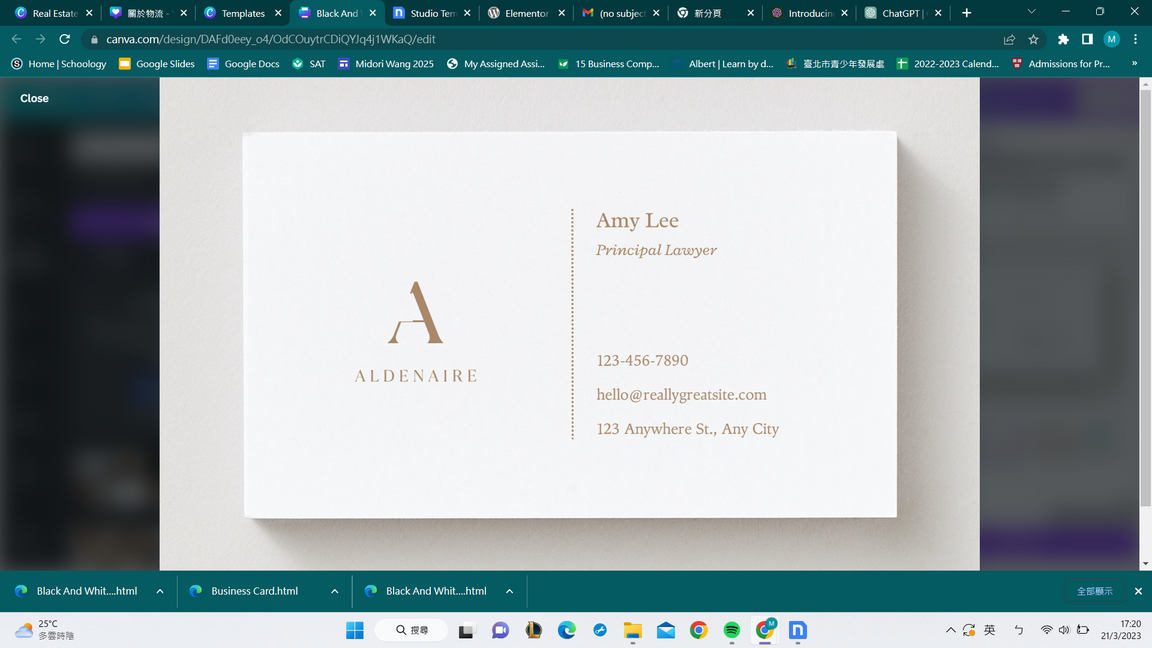Viewport: 1152px width, 648px height.
Task: Switch to the ChatGPT tab
Action: pos(896,13)
